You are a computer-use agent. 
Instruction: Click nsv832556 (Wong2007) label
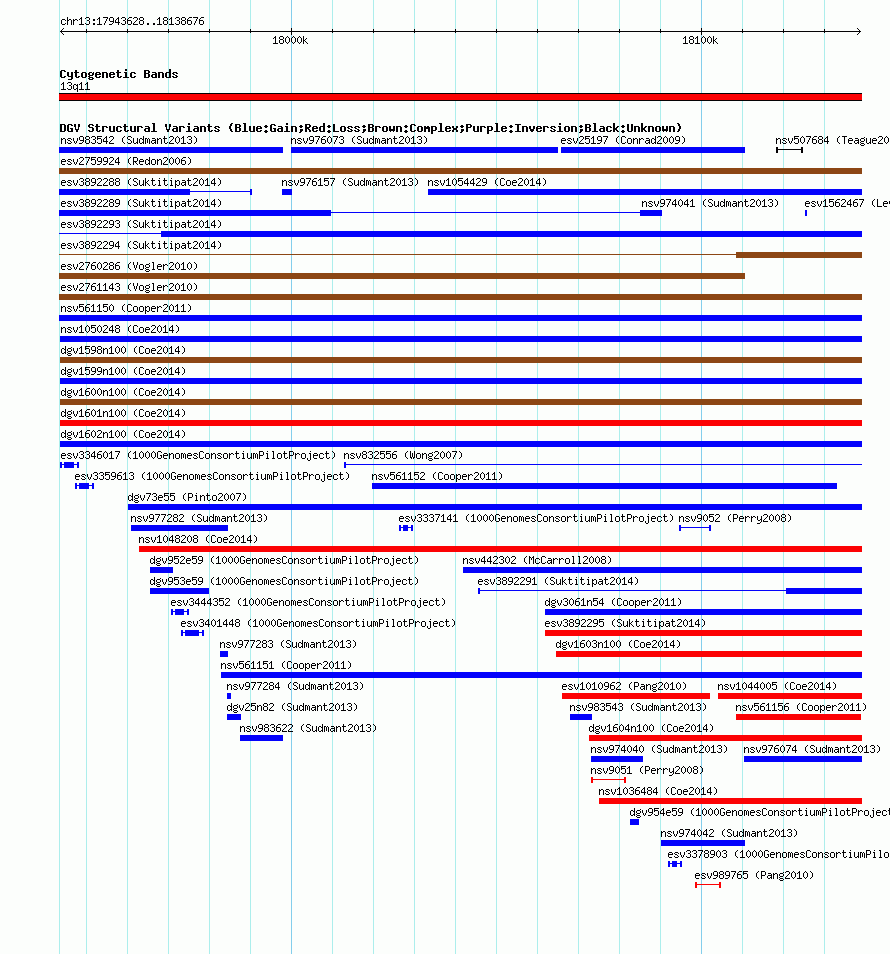click(403, 455)
